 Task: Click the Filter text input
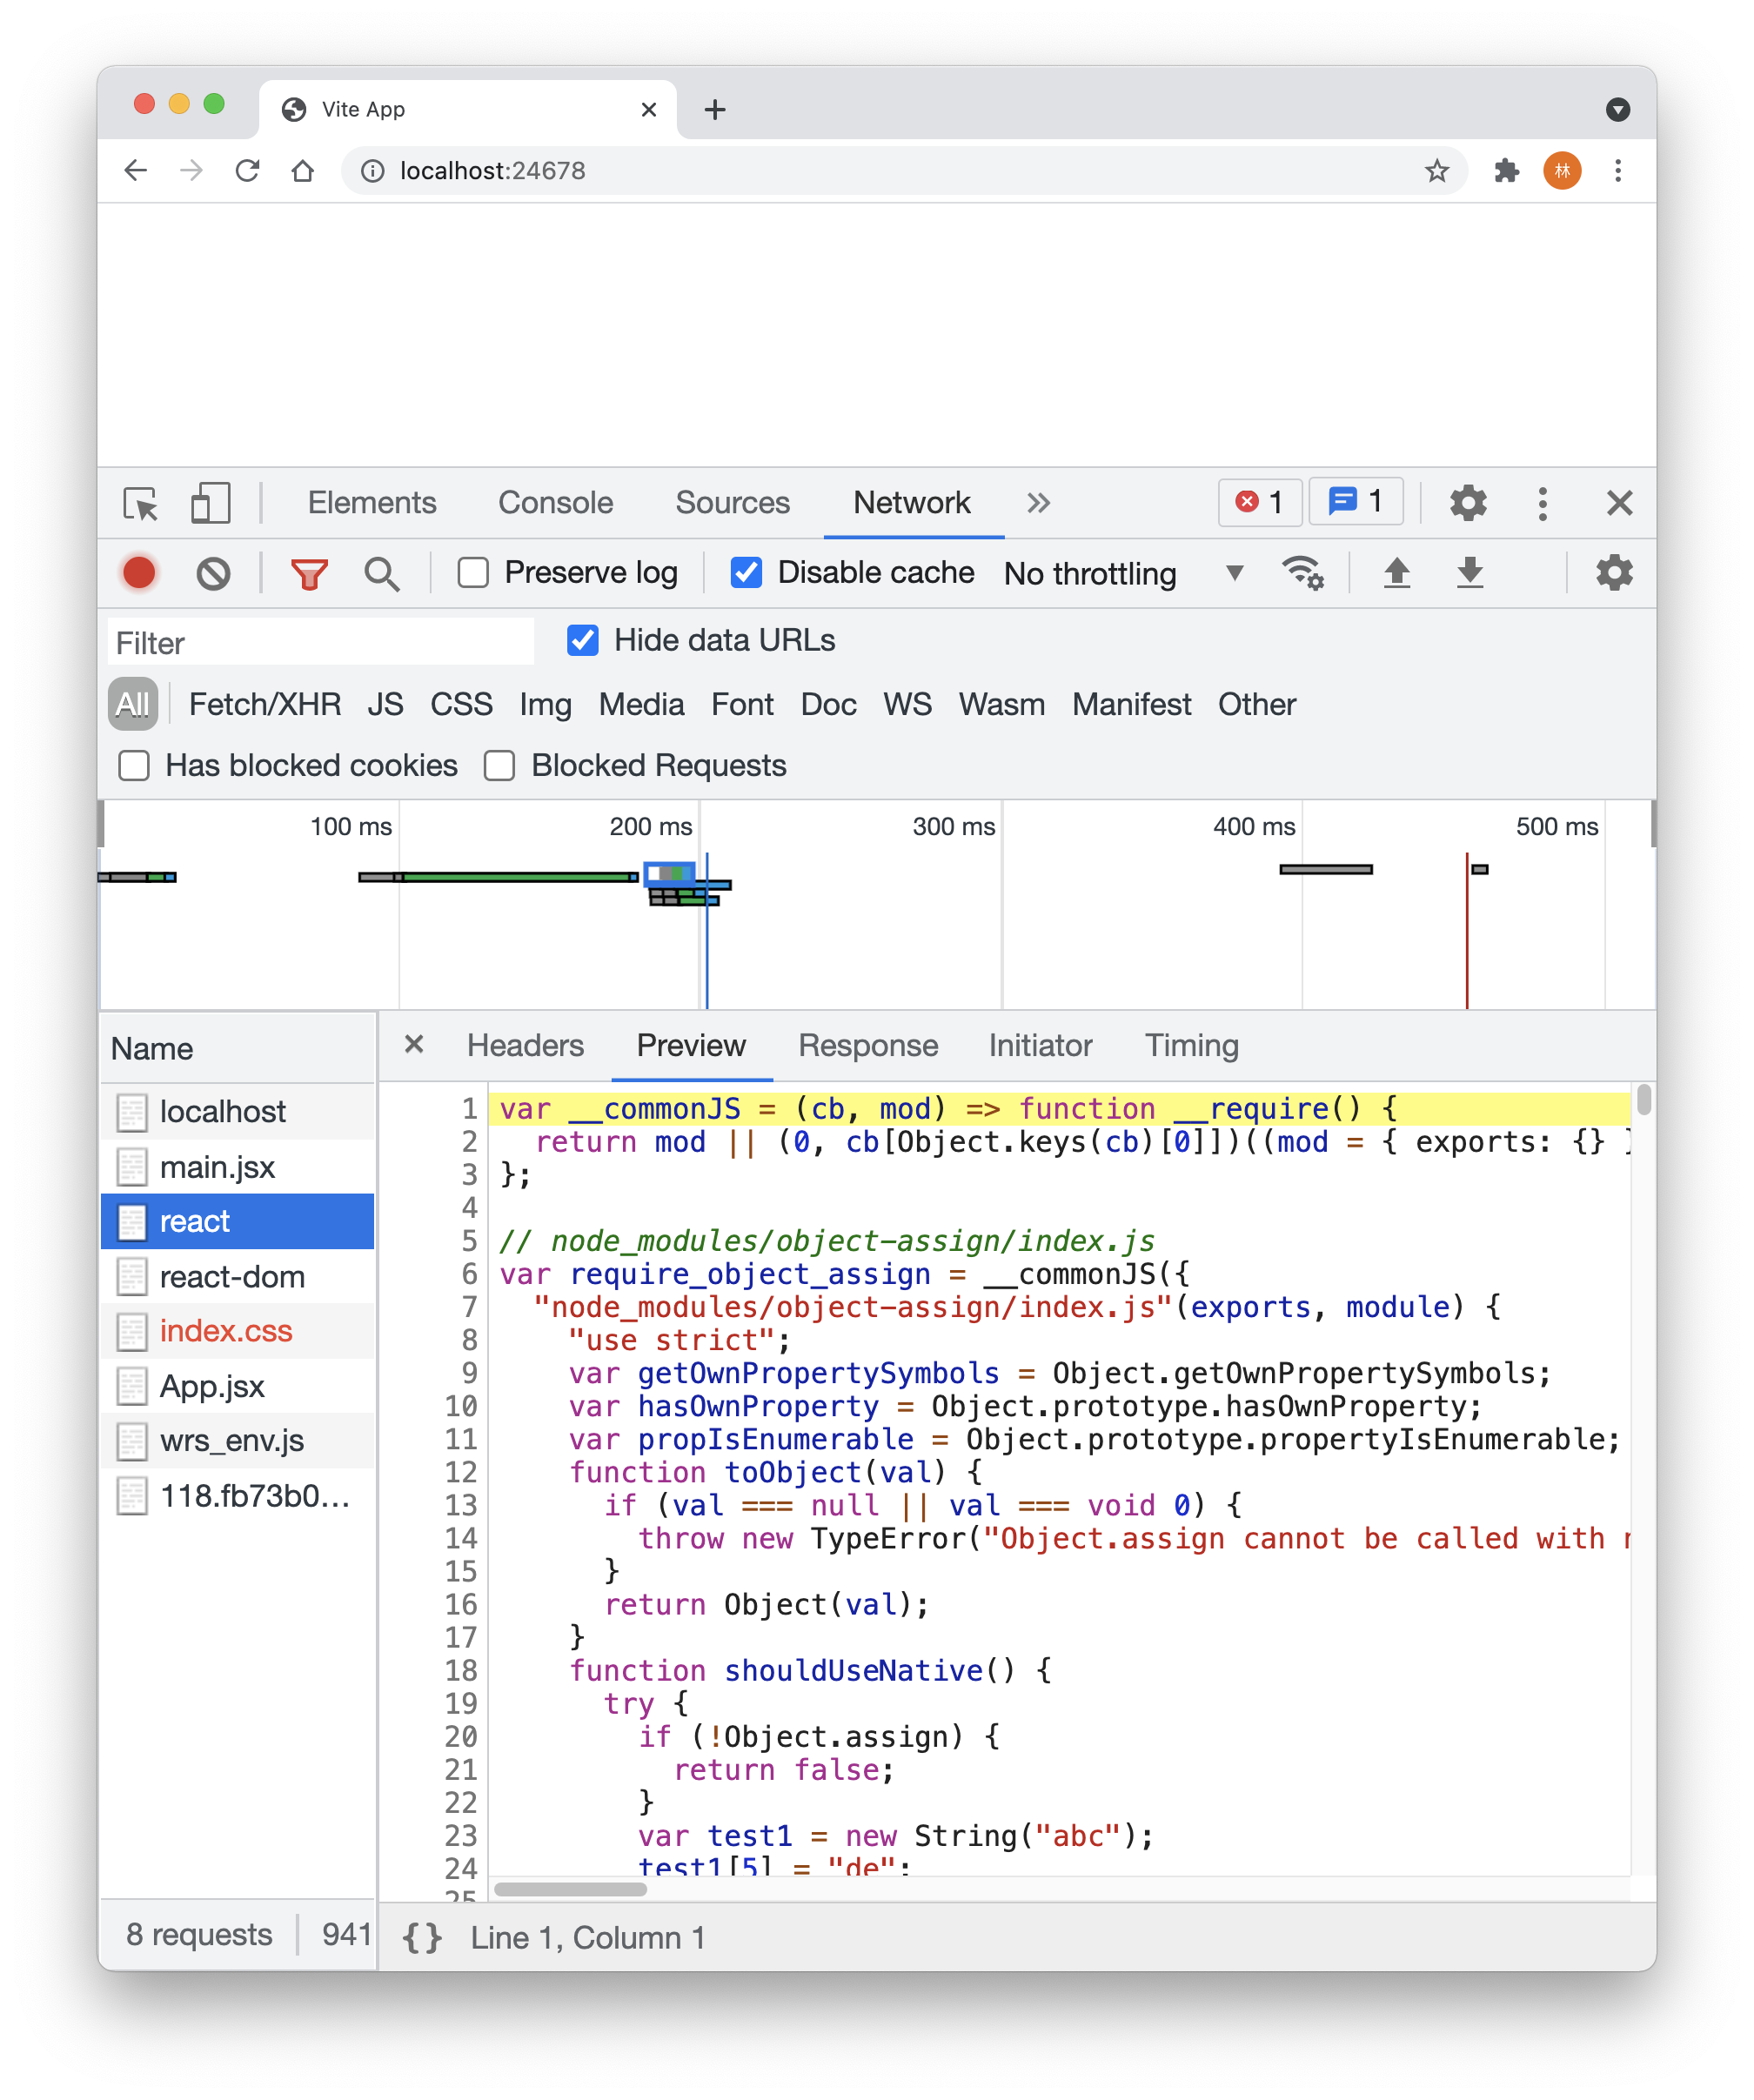click(320, 643)
